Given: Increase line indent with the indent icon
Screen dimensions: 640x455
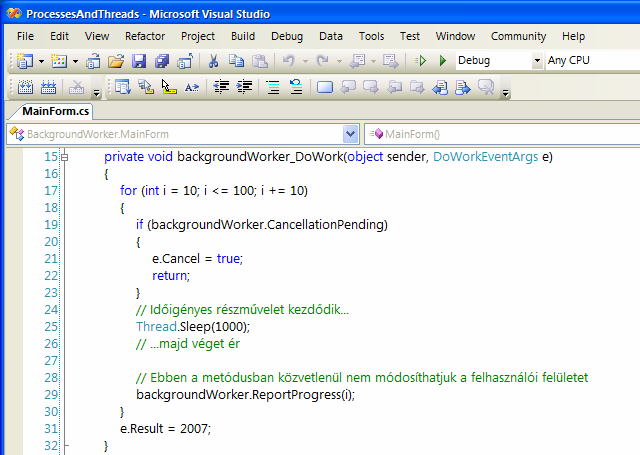Looking at the screenshot, I should click(244, 87).
